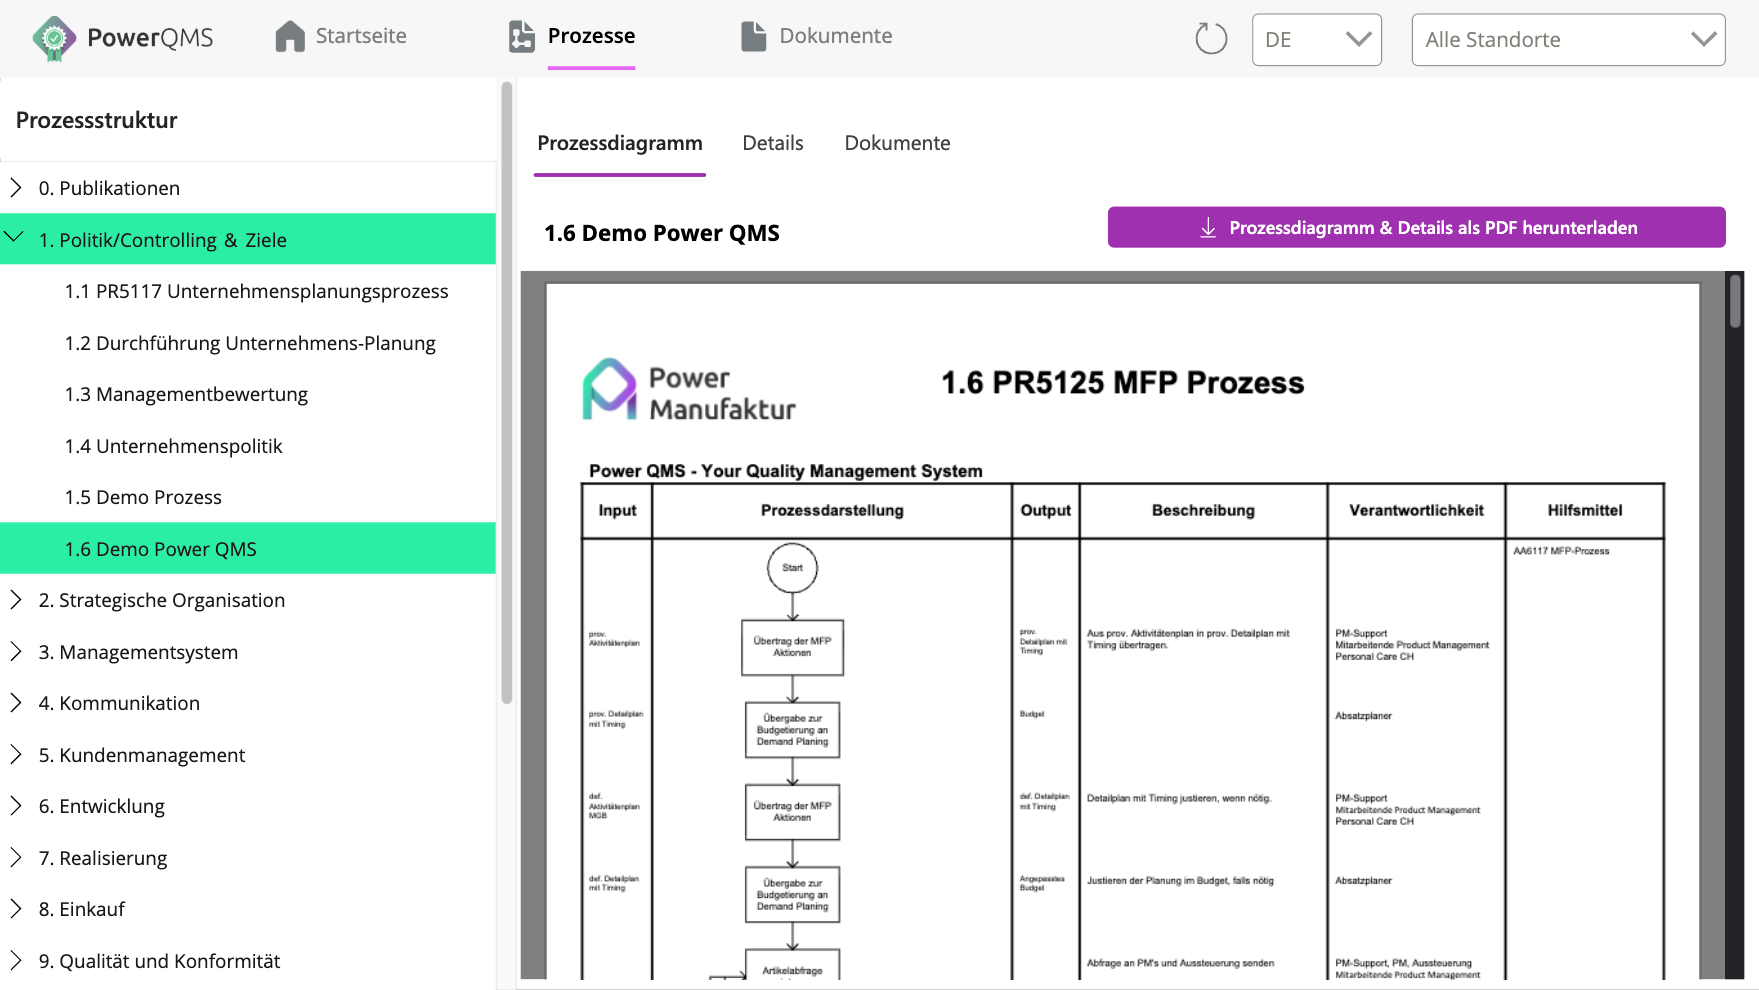This screenshot has width=1759, height=990.
Task: Switch to the Dokumente tab in process panel
Action: pos(897,143)
